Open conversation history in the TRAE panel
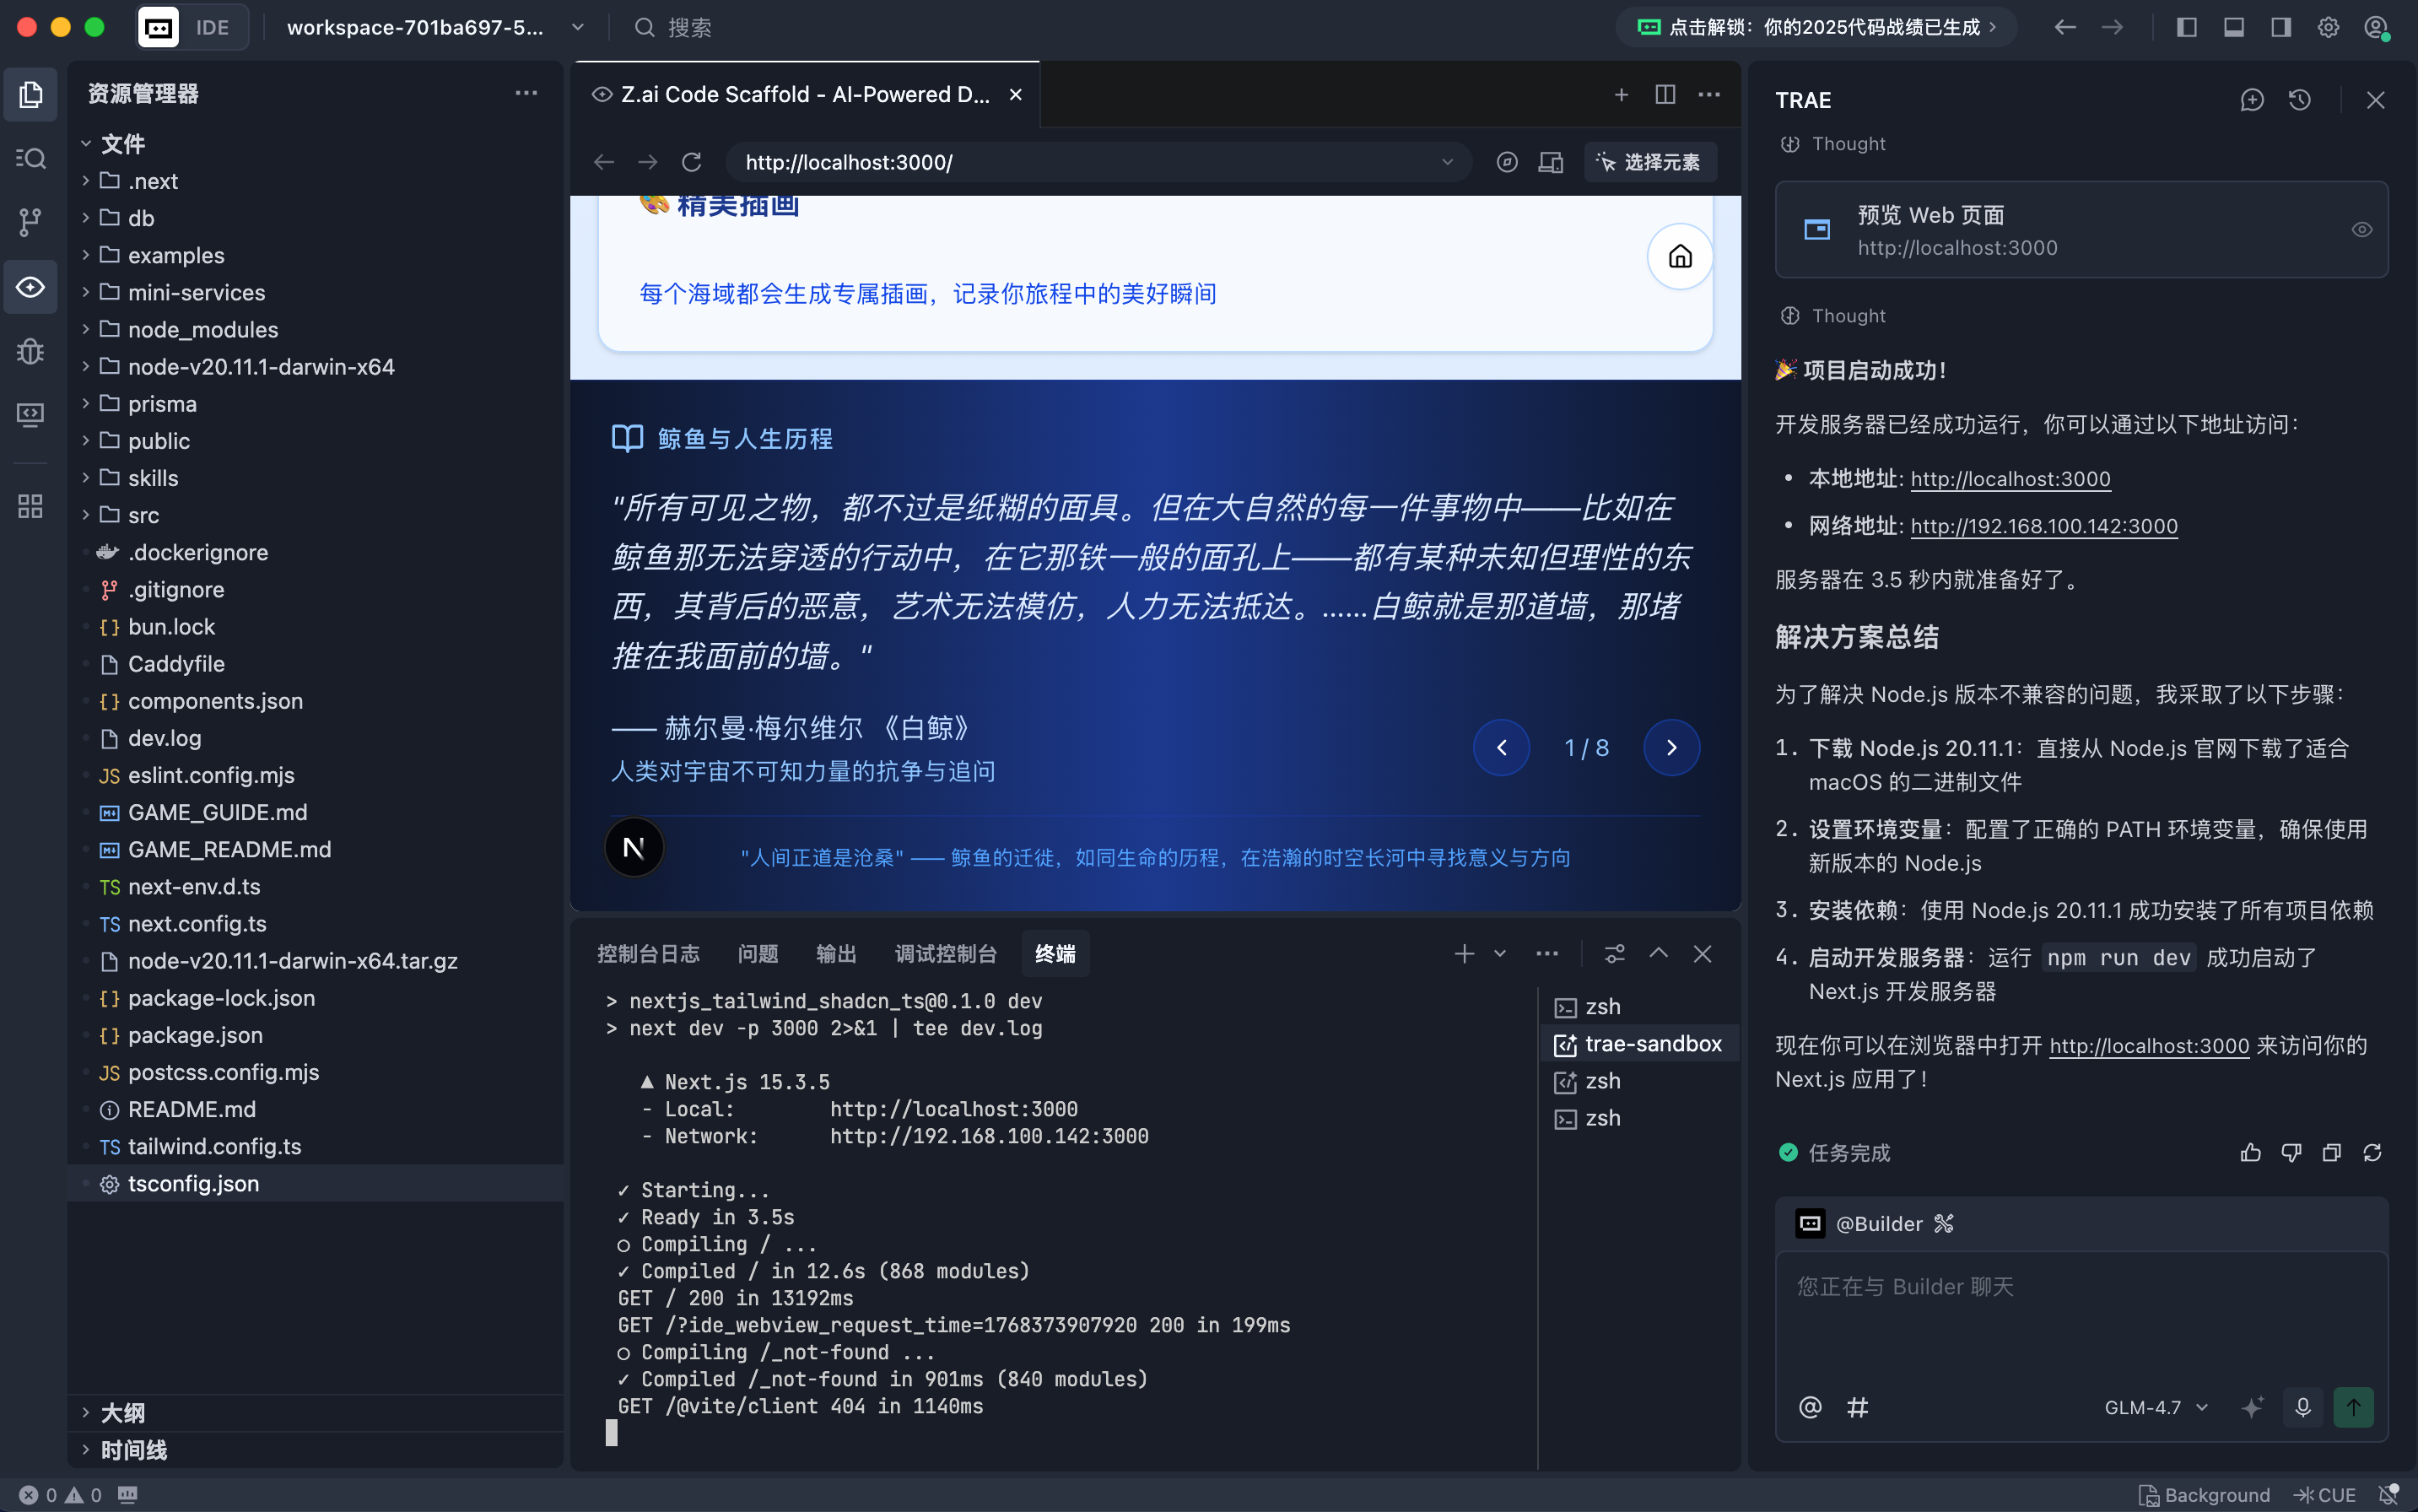The image size is (2418, 1512). [x=2298, y=99]
